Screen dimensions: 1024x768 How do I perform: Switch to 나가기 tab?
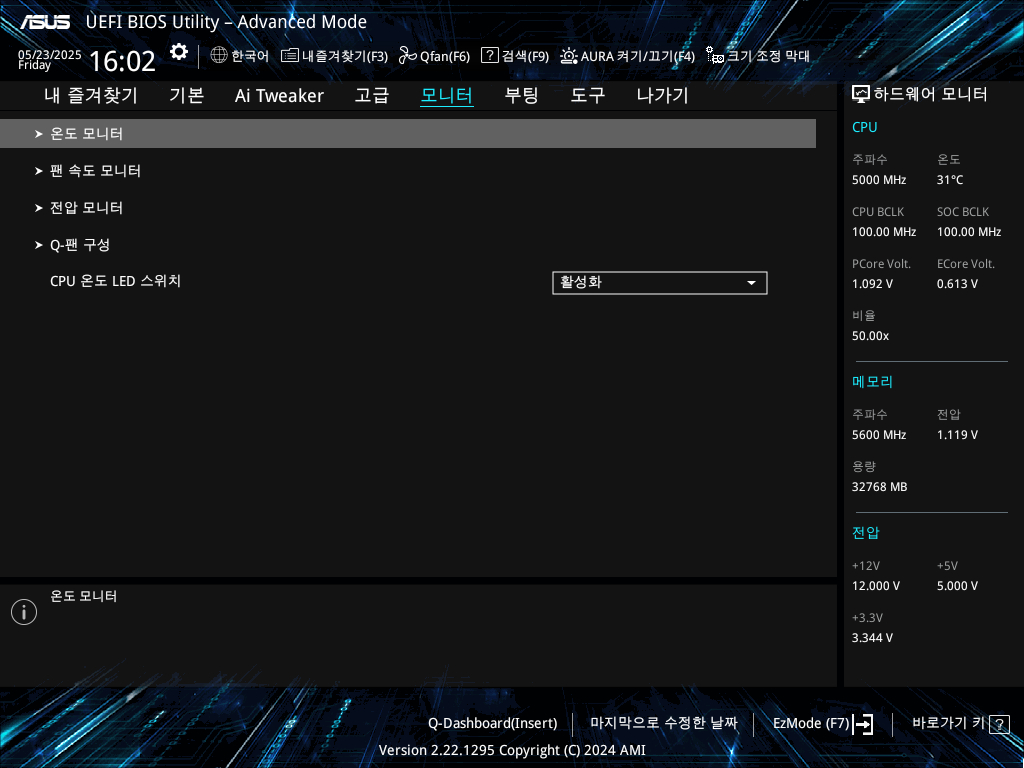(x=662, y=95)
